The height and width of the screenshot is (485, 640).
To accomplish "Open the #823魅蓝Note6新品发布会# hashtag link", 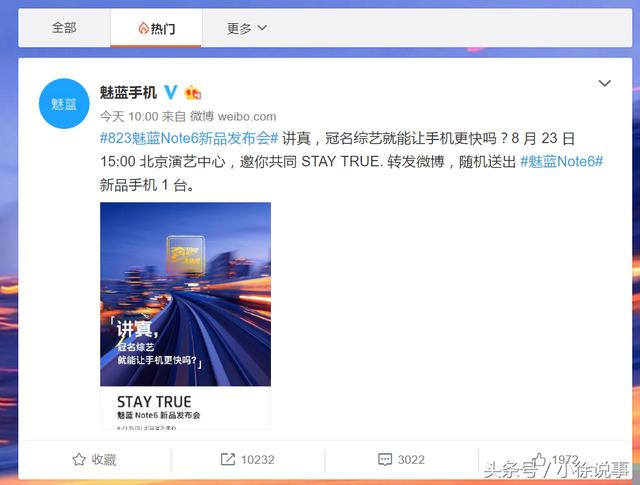I will point(189,138).
